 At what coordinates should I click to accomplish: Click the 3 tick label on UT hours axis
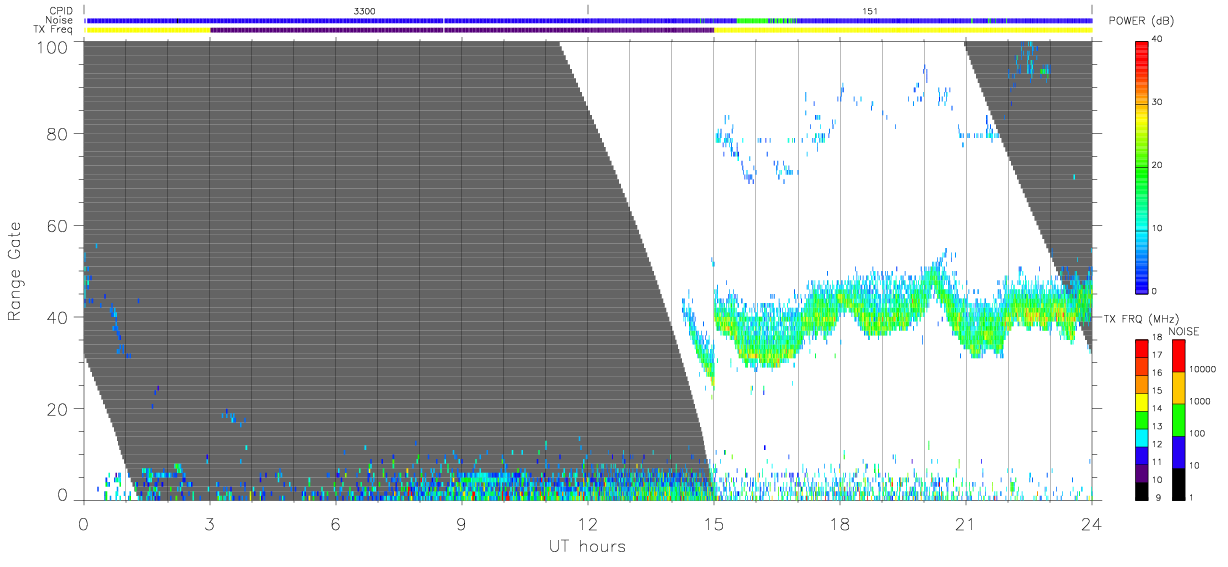click(x=210, y=523)
